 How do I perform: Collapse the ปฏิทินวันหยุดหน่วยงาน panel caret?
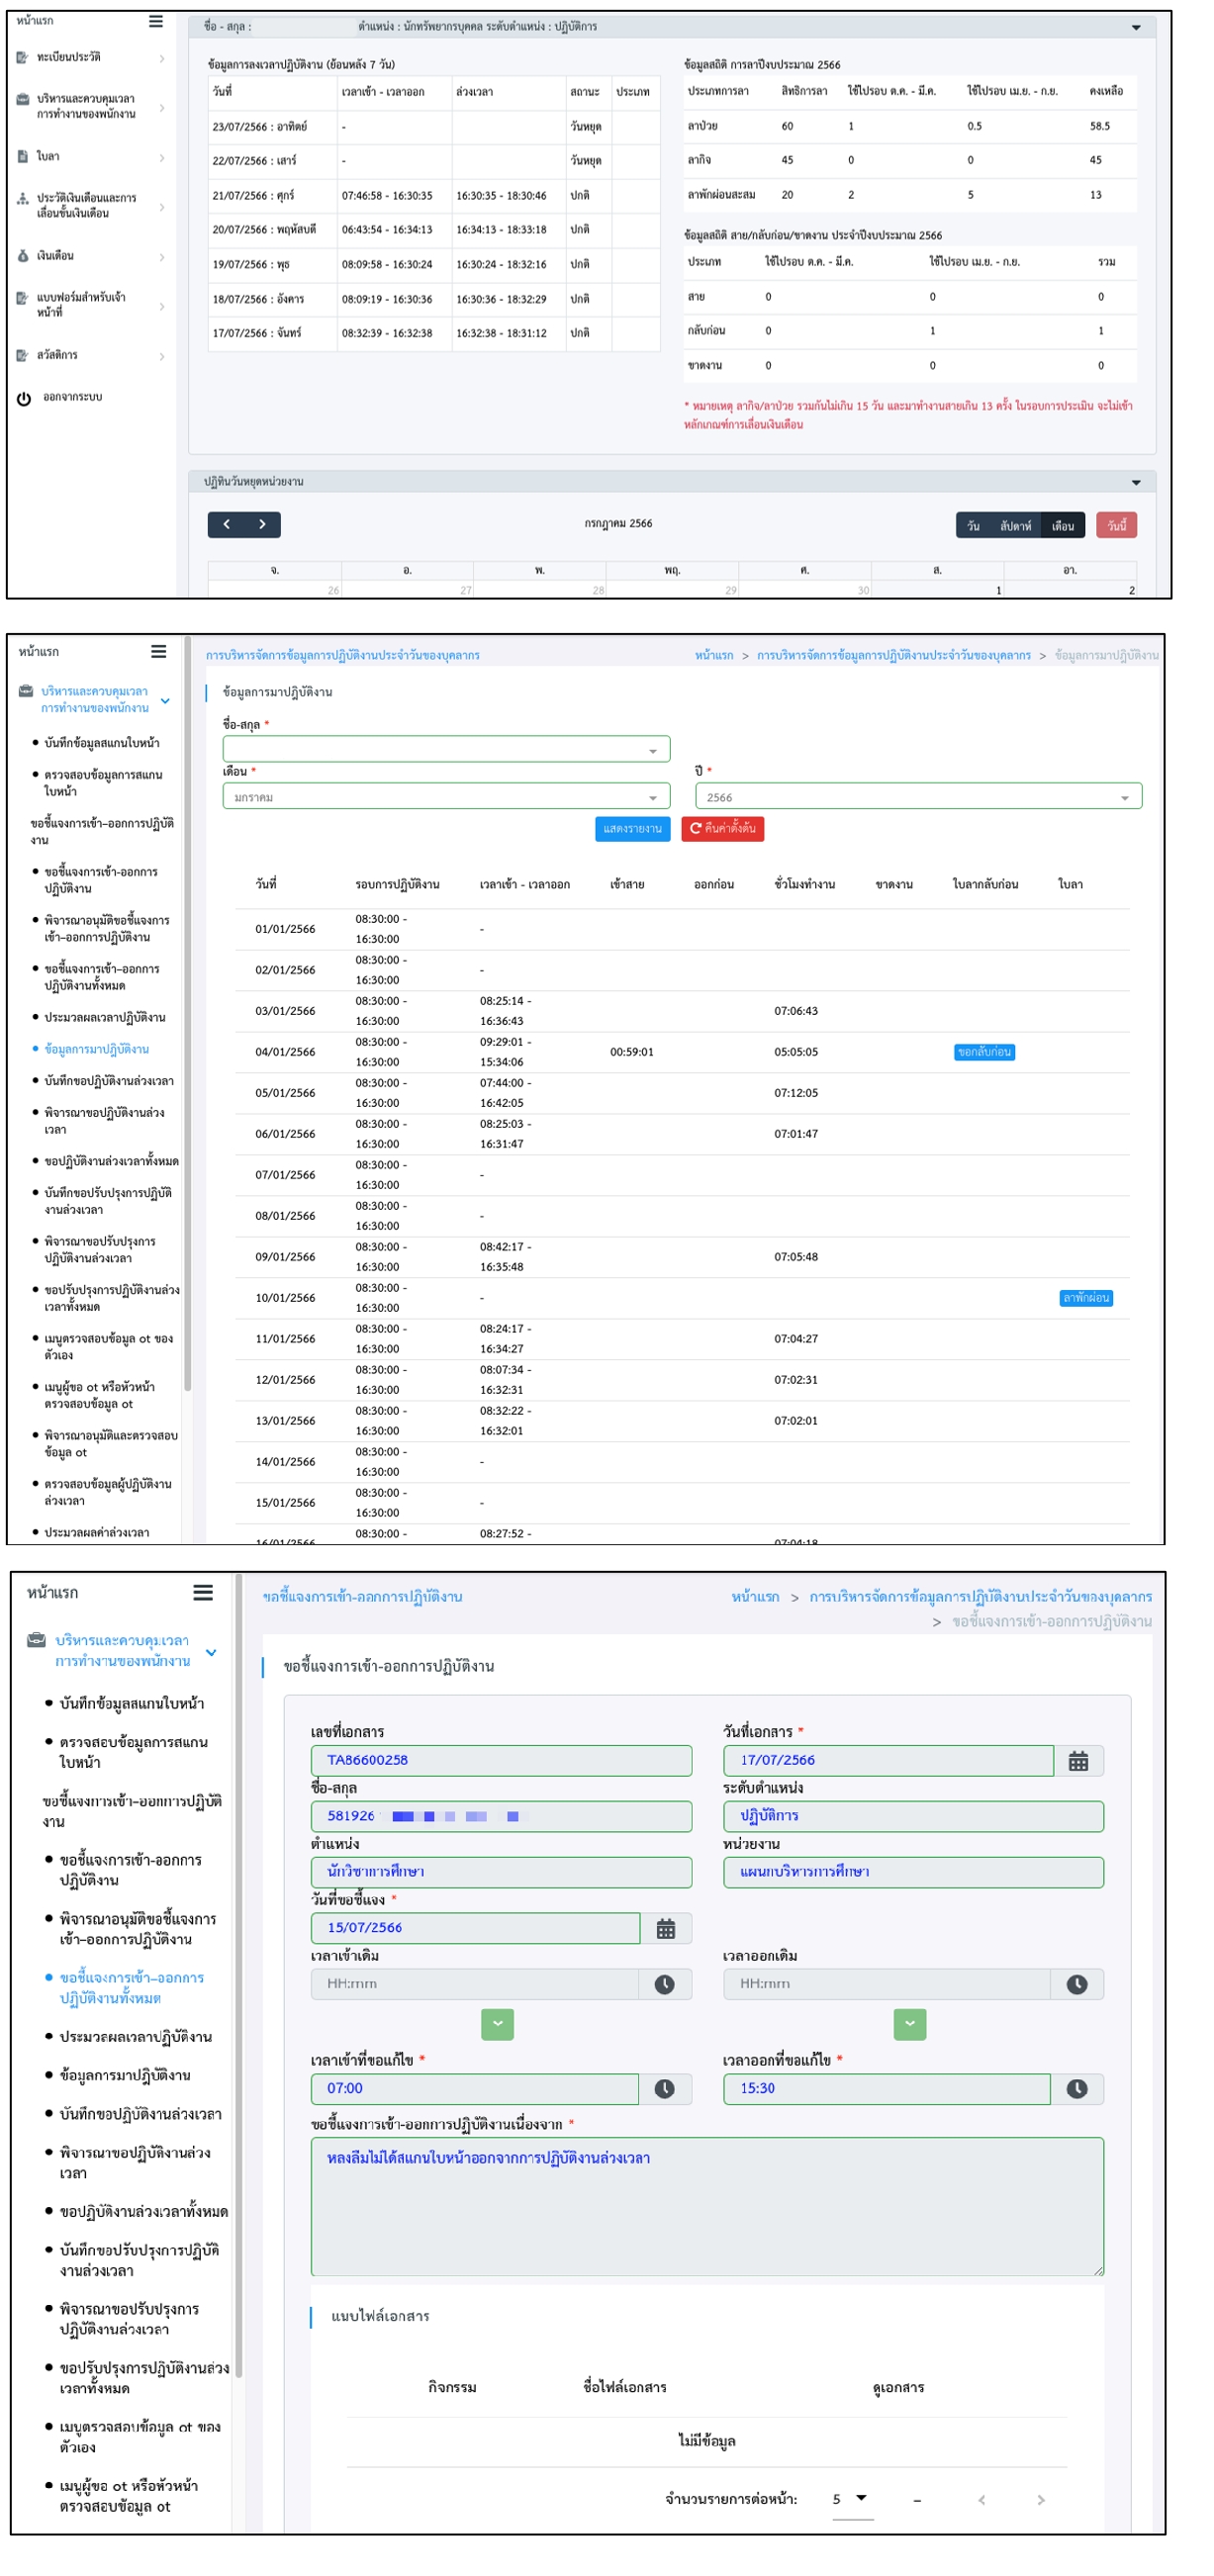[1136, 482]
